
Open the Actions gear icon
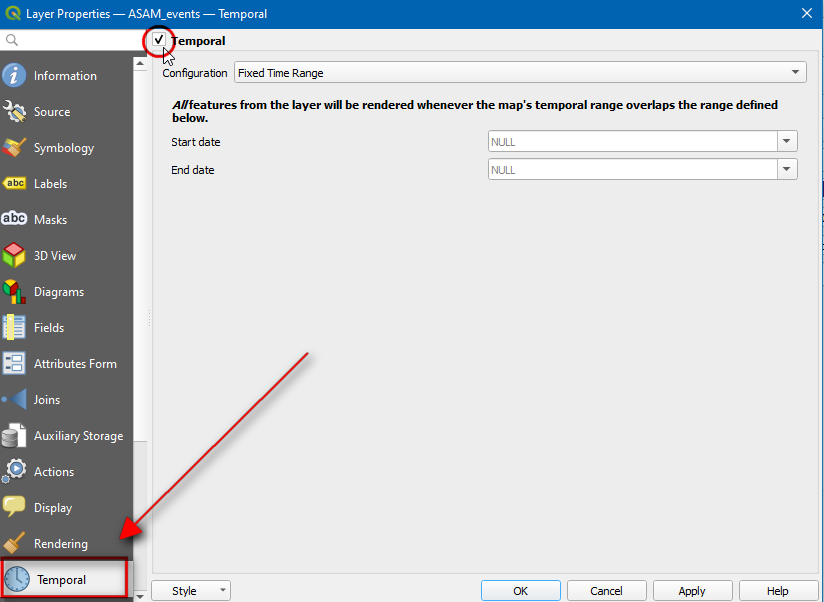[15, 472]
